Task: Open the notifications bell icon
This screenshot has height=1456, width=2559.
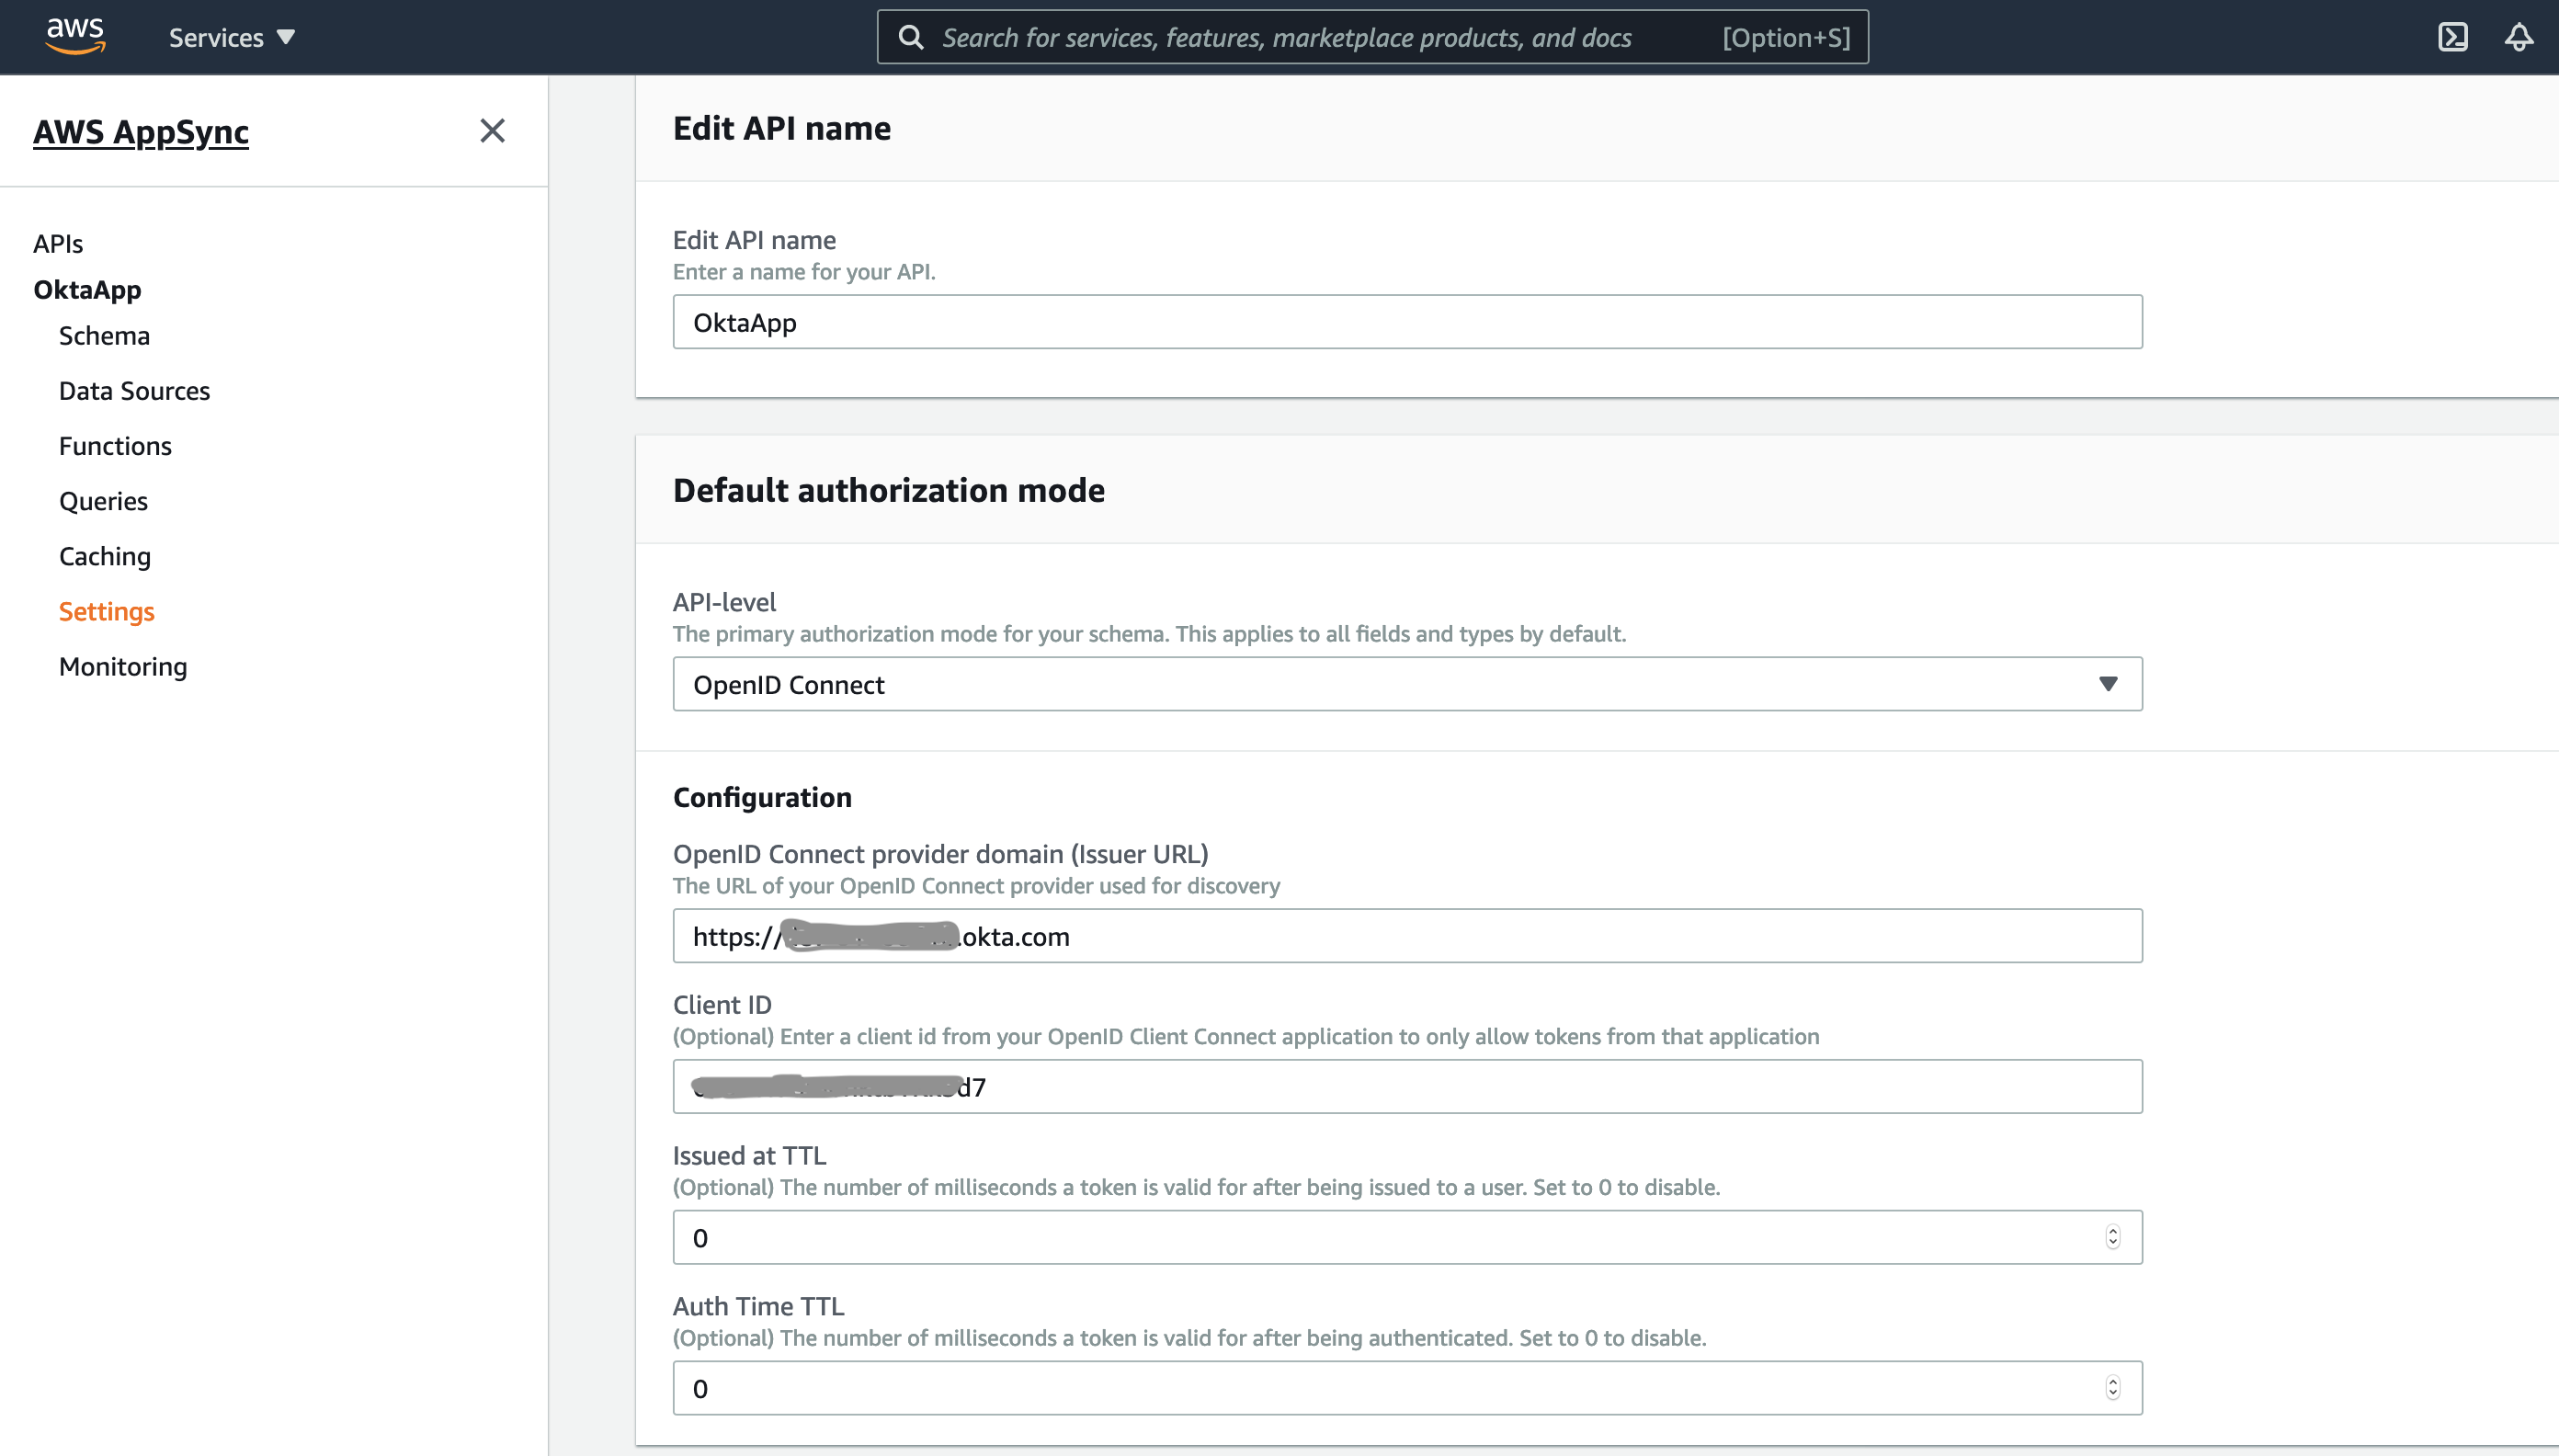Action: [x=2518, y=37]
